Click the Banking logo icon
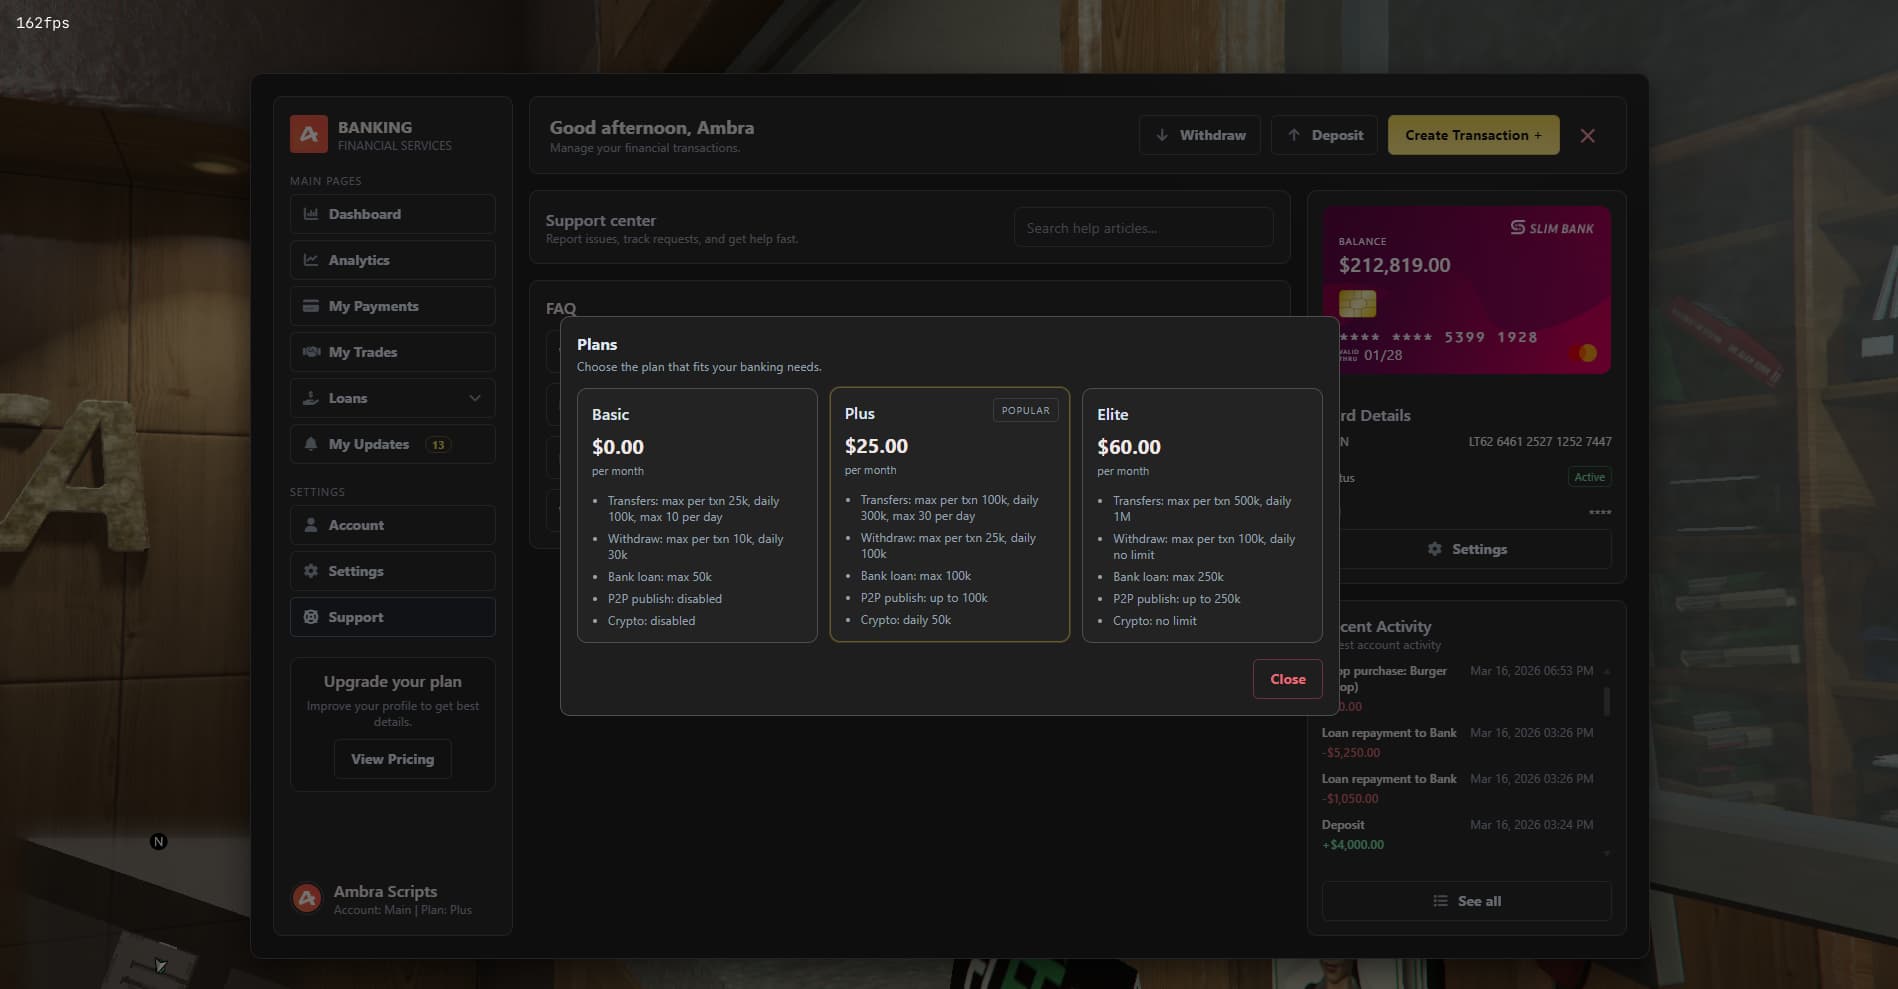 pos(309,135)
